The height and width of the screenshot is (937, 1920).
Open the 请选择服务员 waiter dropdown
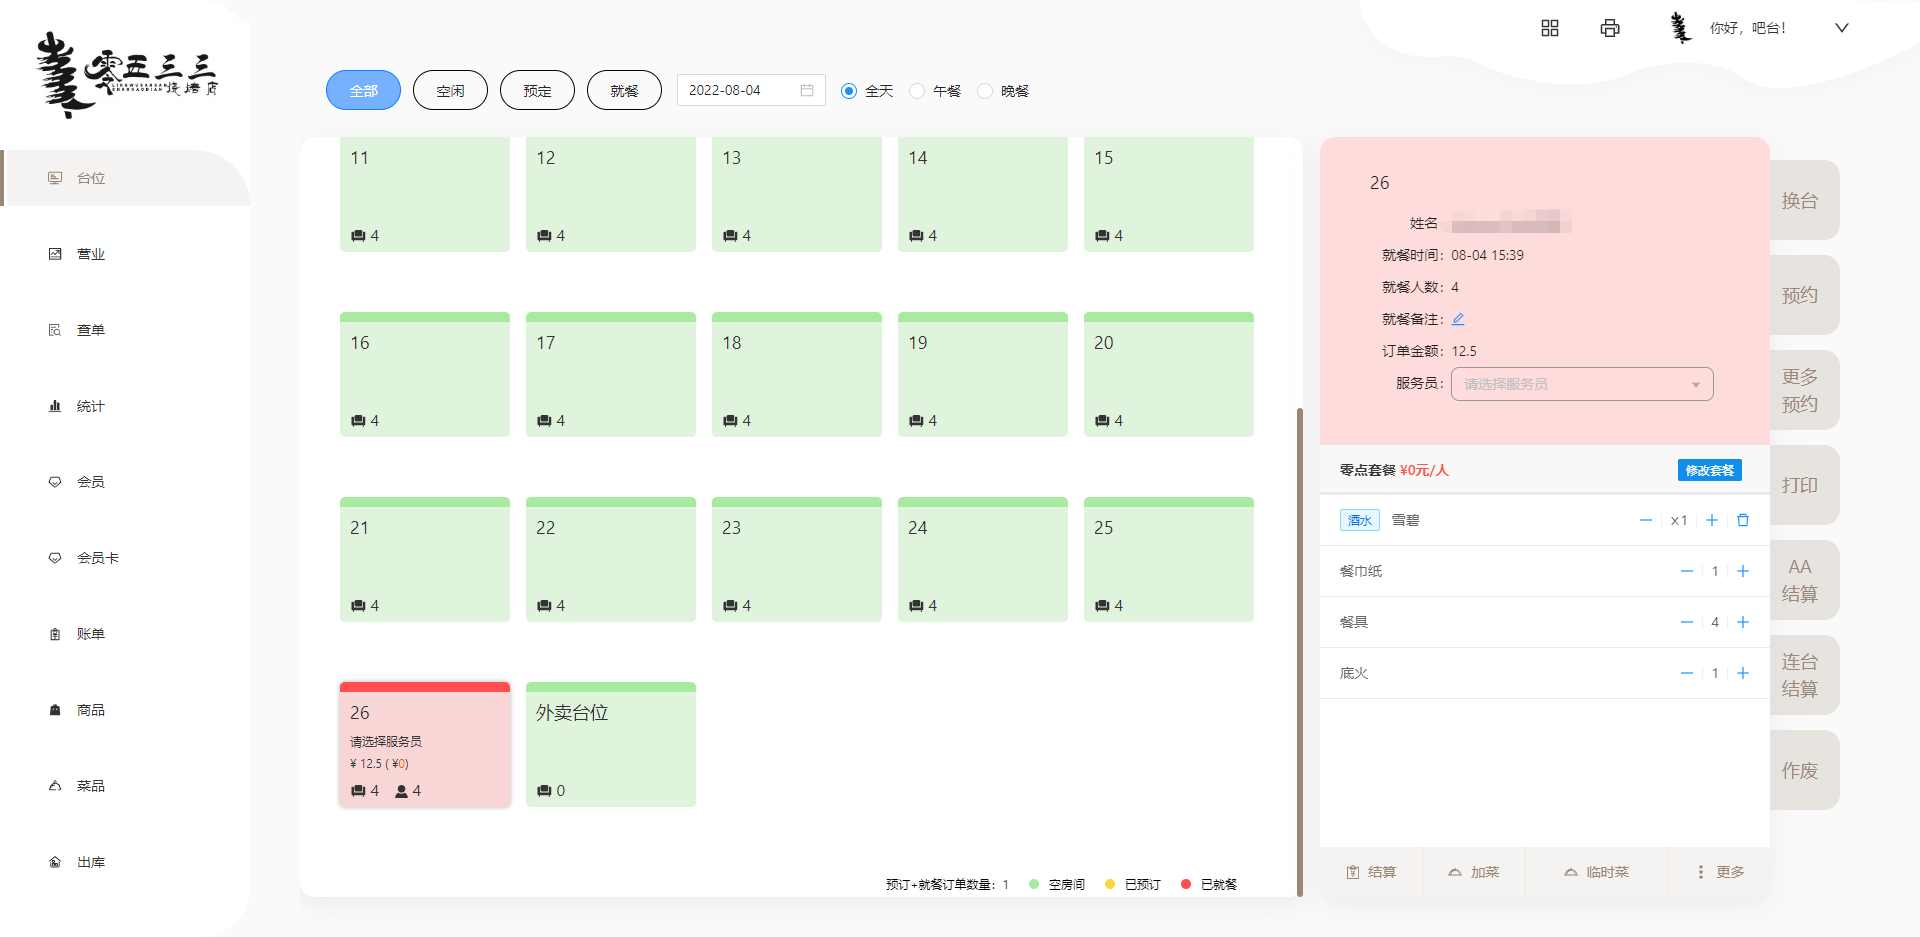[1582, 384]
